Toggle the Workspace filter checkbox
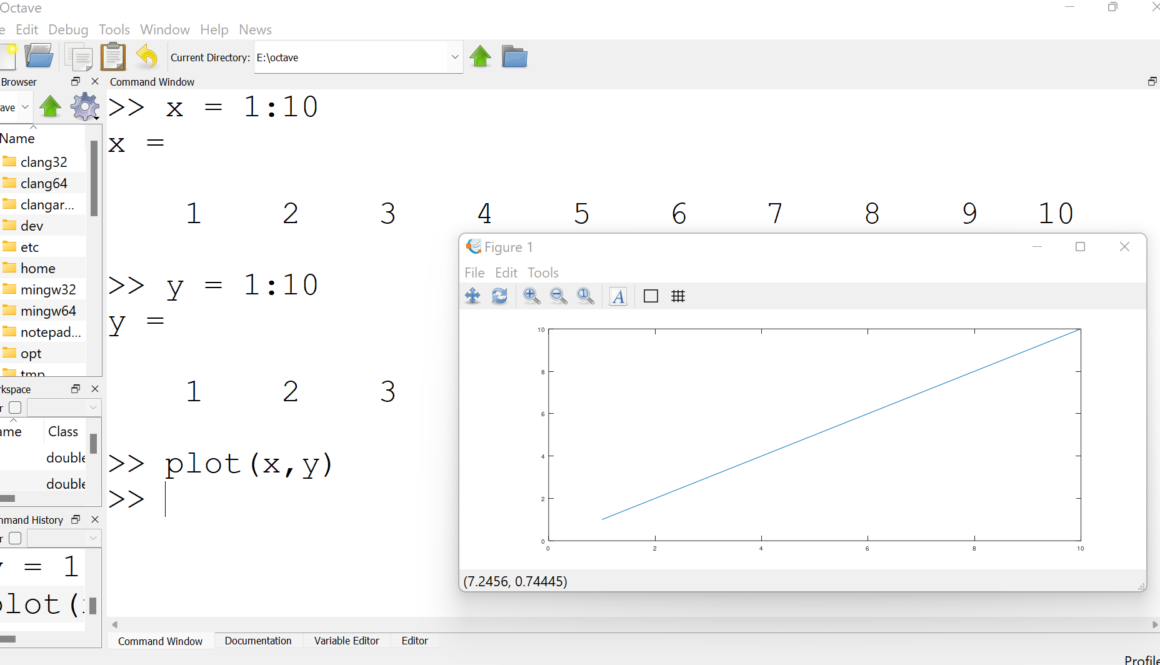1160x665 pixels. [x=15, y=408]
